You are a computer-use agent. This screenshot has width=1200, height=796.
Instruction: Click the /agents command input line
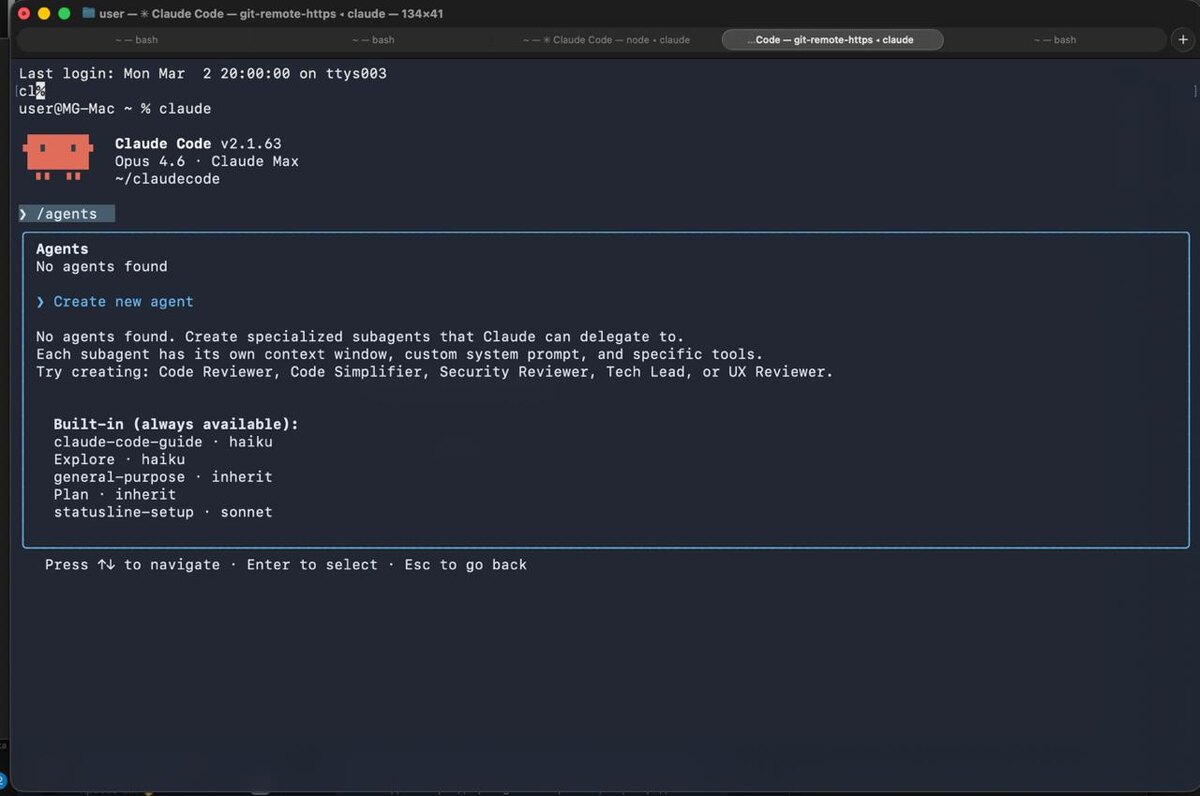coord(66,214)
